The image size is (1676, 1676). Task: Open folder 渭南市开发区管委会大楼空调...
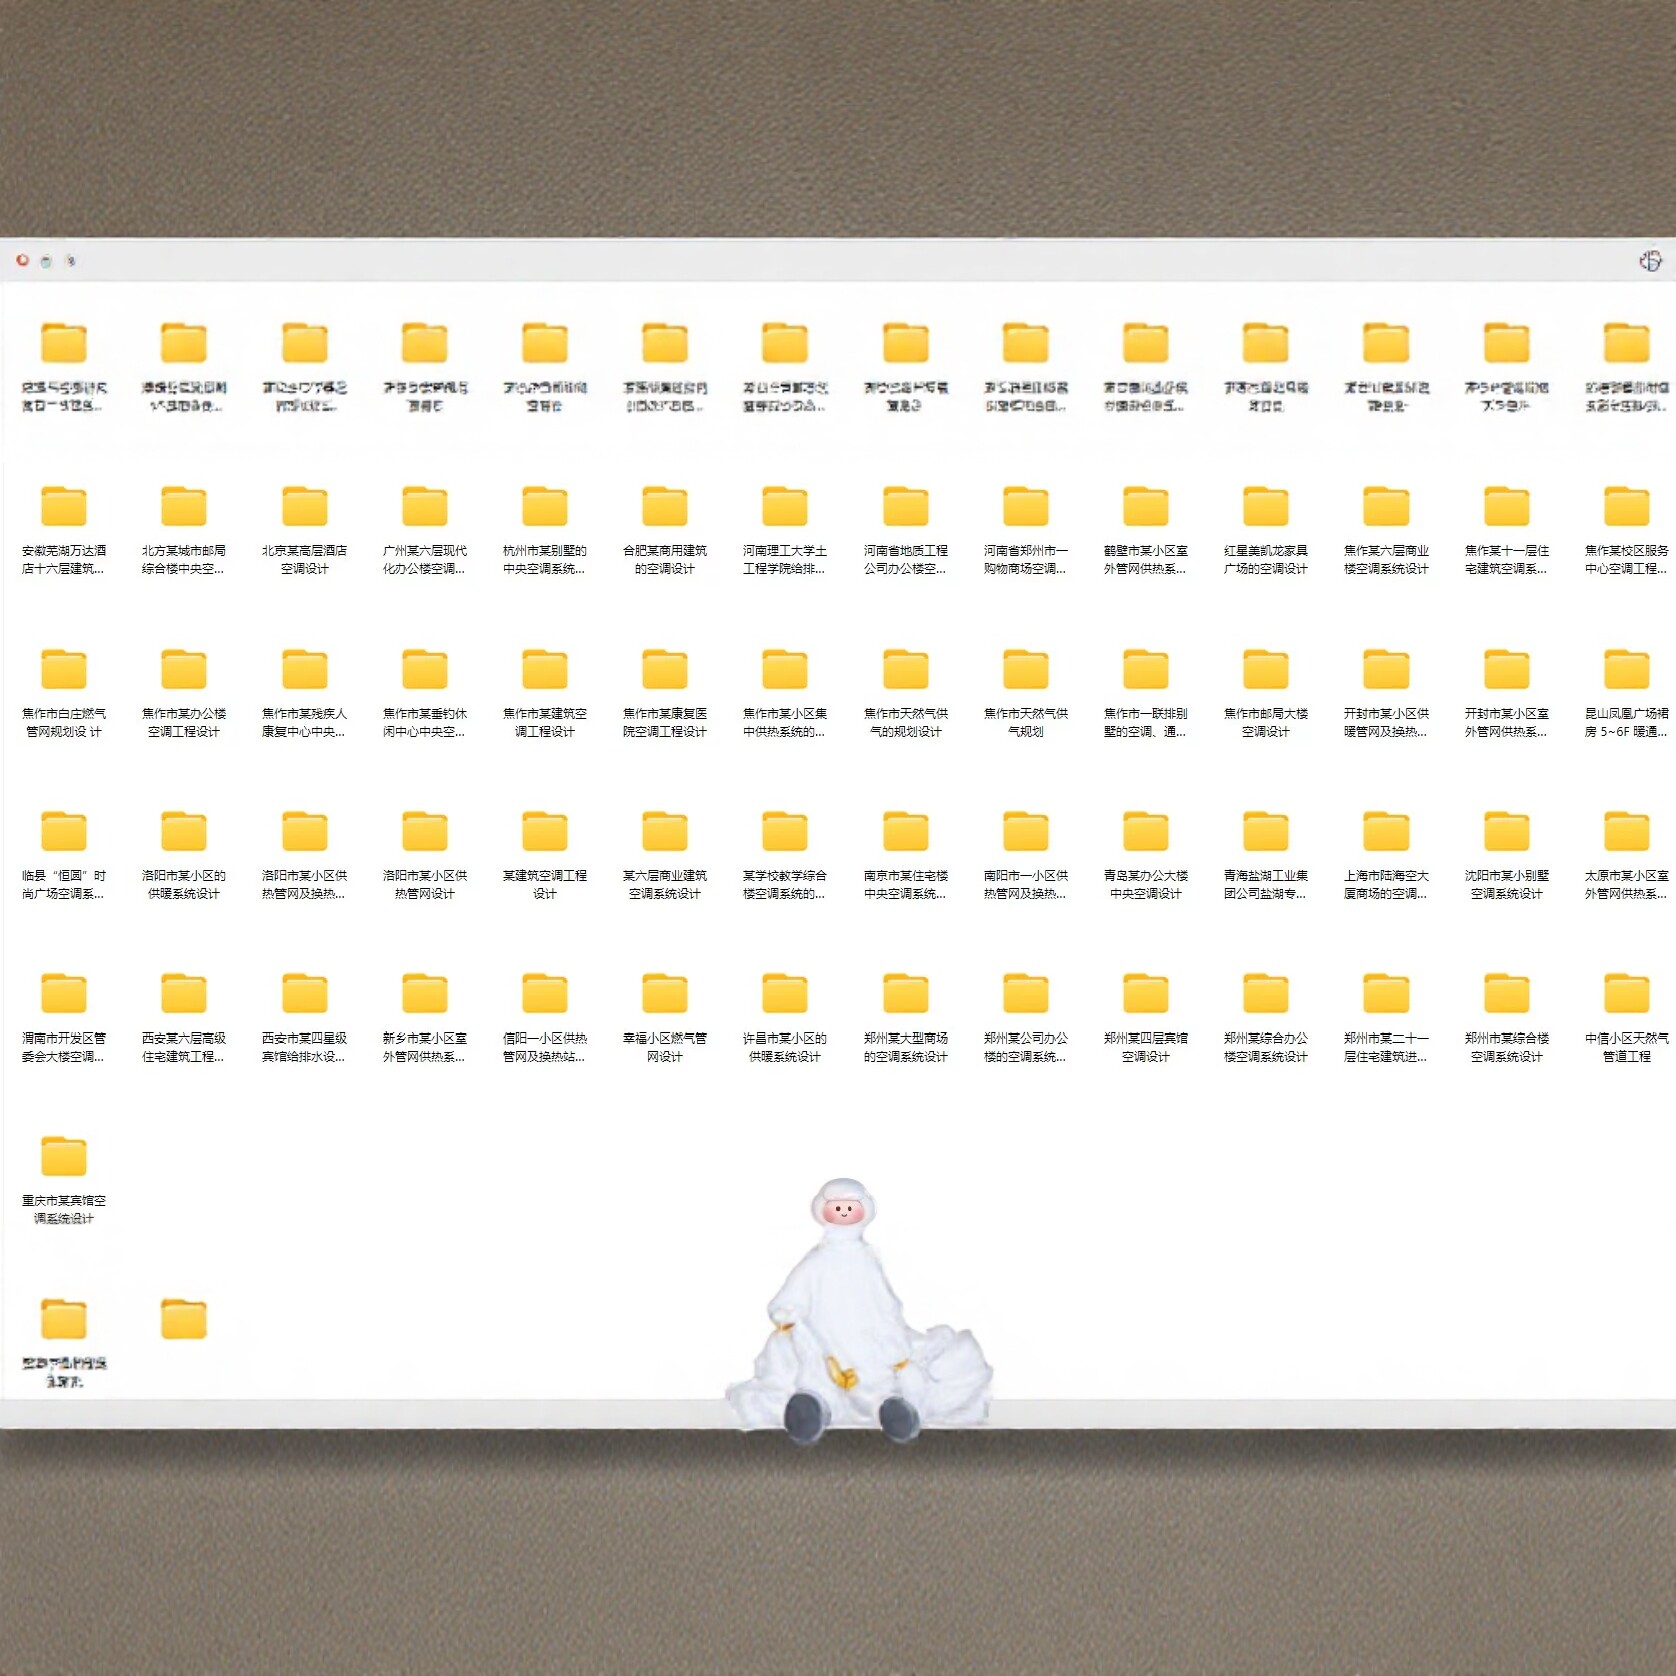coord(64,994)
